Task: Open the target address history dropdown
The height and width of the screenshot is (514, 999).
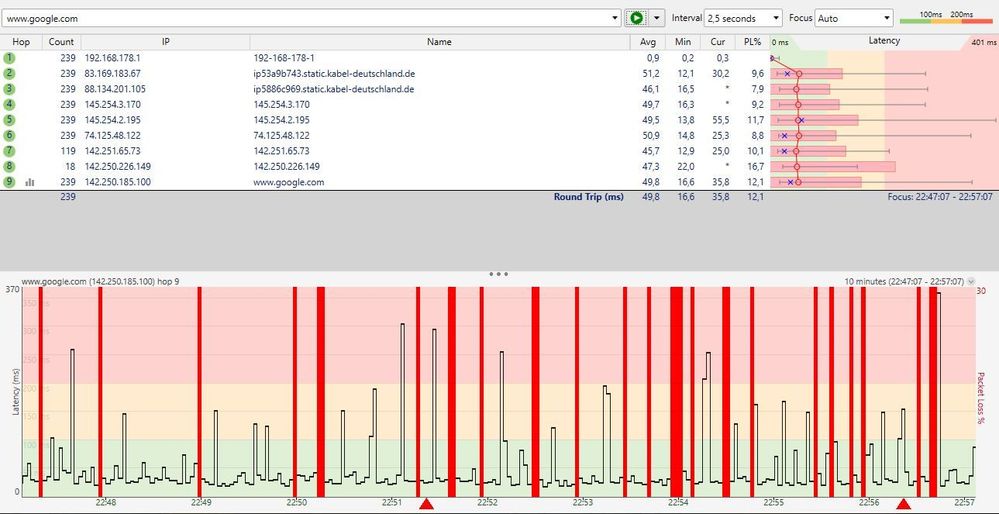Action: 614,18
